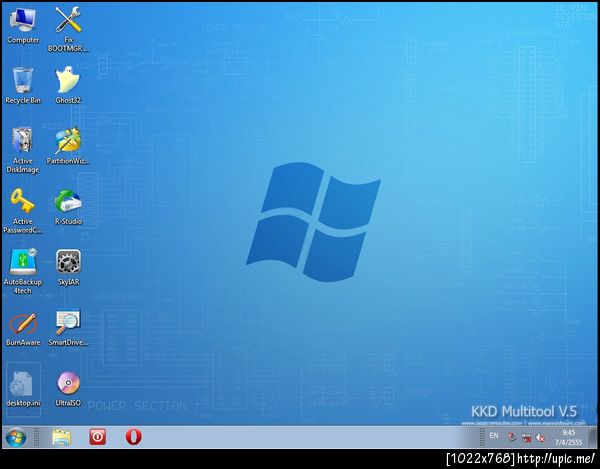Open AutoBackup 4tech shortcut
This screenshot has width=600, height=469.
[x=23, y=271]
